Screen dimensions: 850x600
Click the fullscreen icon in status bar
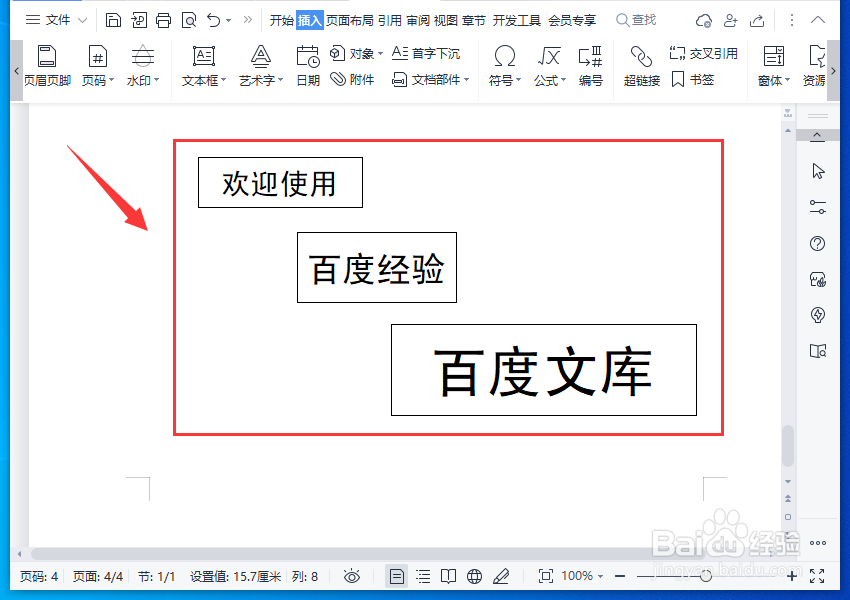(817, 576)
